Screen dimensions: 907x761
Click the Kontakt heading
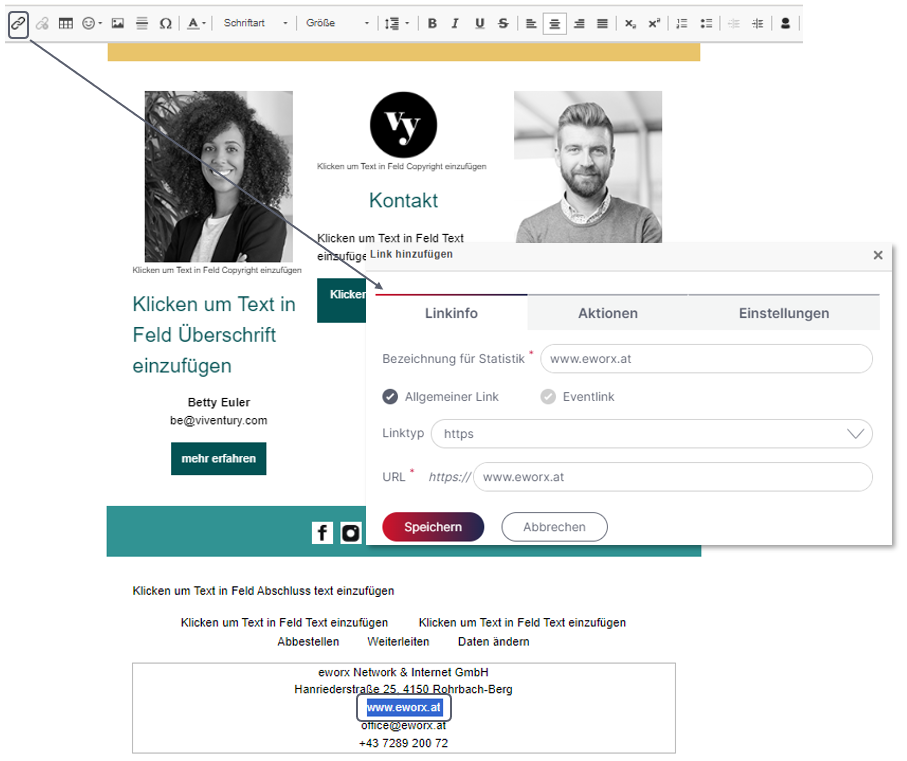coord(403,200)
